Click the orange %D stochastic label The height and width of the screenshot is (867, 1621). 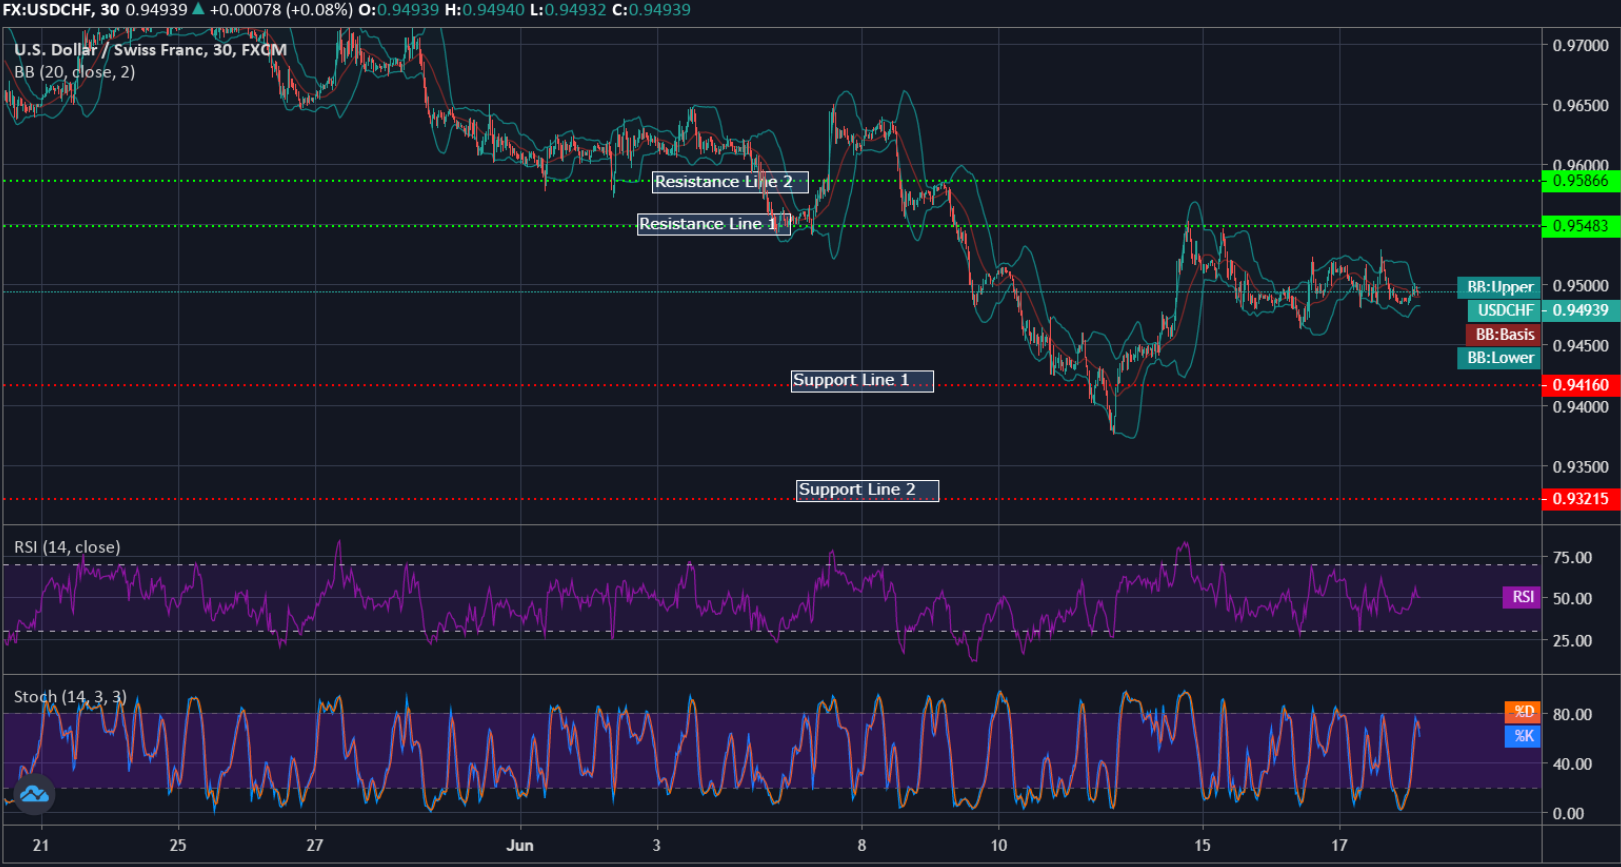(1523, 712)
